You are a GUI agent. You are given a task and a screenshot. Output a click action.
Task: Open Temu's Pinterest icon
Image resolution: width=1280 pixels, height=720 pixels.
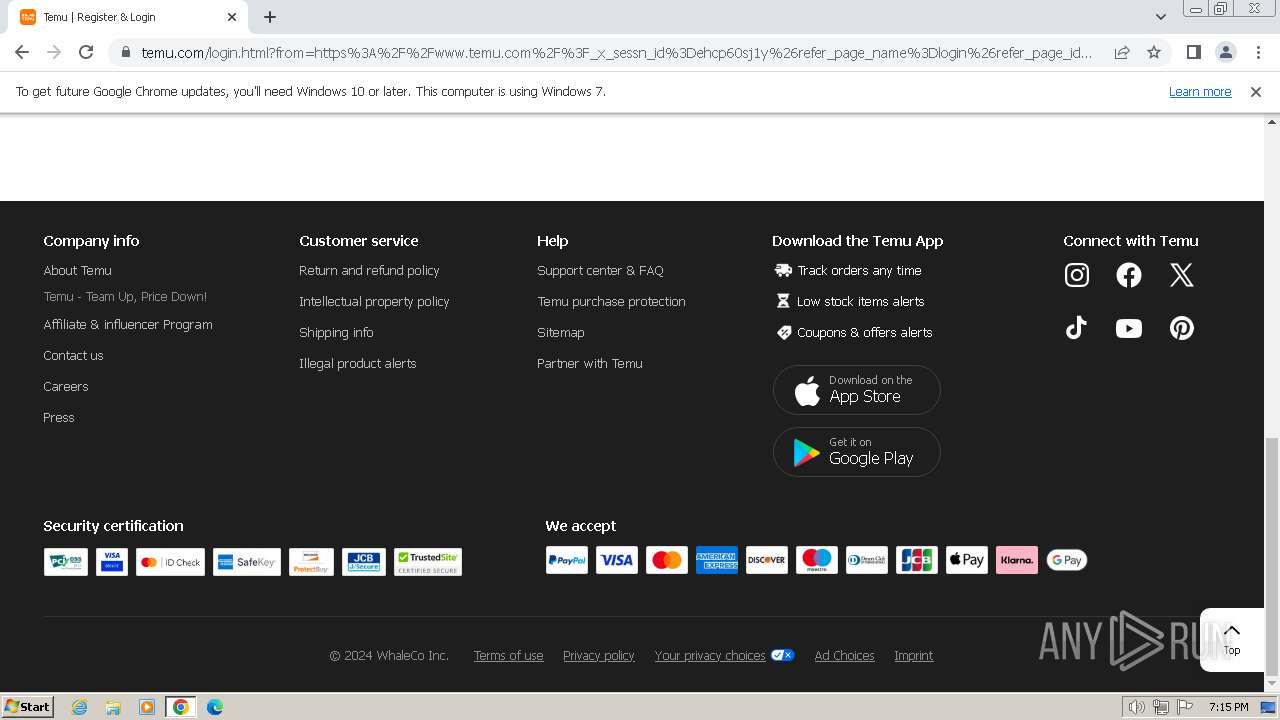(1182, 328)
